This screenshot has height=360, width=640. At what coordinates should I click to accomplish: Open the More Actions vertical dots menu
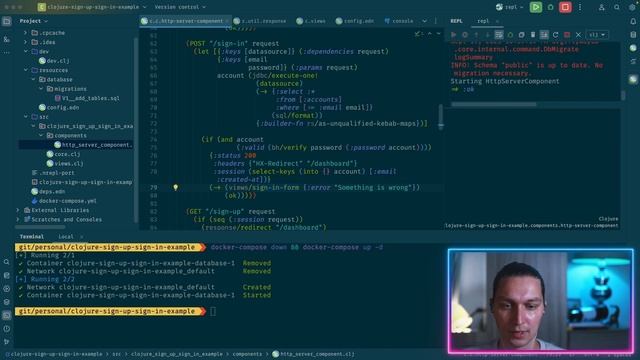pyautogui.click(x=580, y=7)
